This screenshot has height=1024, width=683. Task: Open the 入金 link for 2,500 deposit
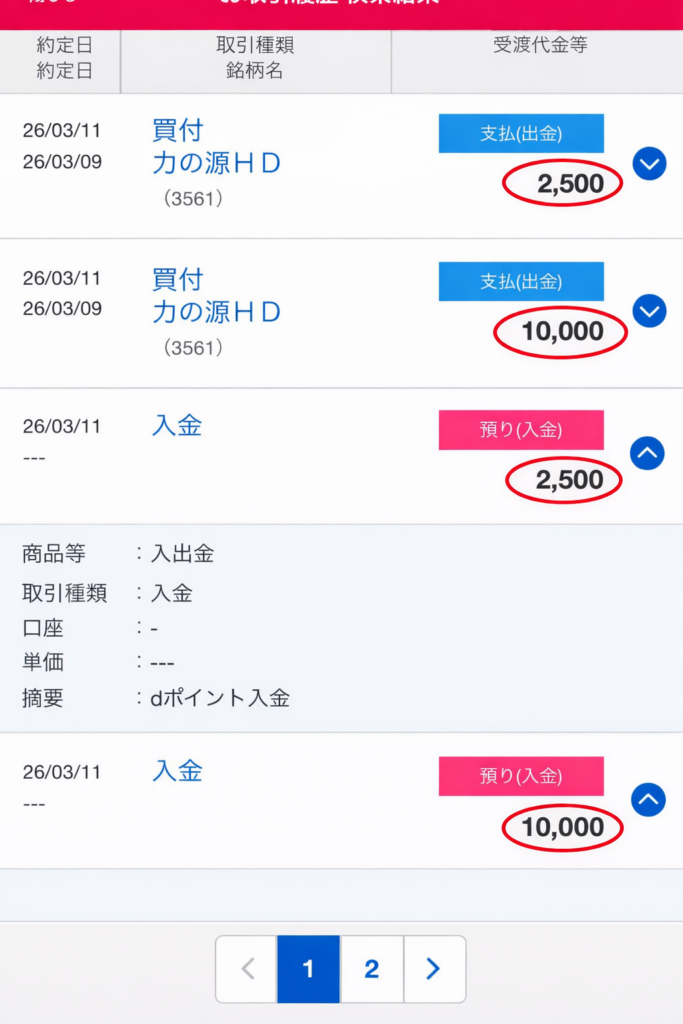[x=177, y=426]
